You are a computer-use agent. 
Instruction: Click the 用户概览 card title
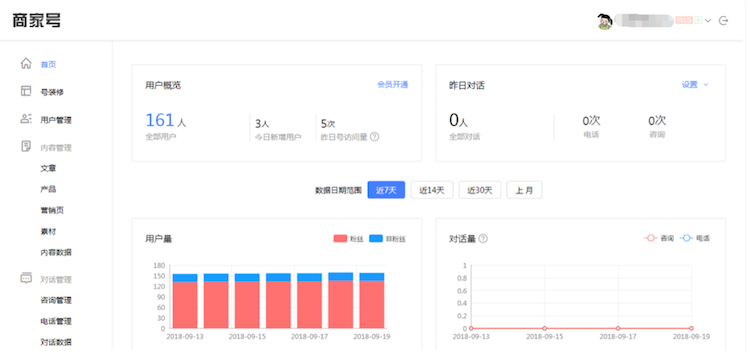163,86
